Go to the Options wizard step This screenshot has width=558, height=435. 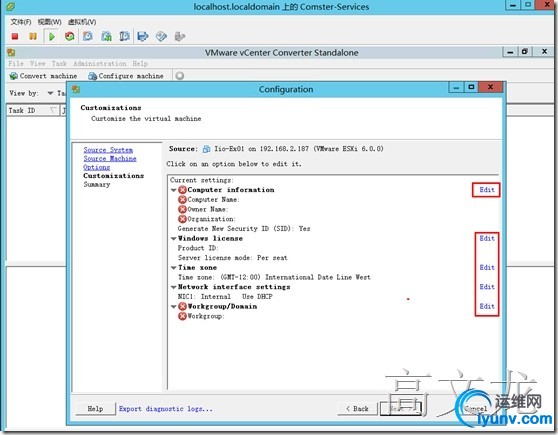(x=96, y=167)
